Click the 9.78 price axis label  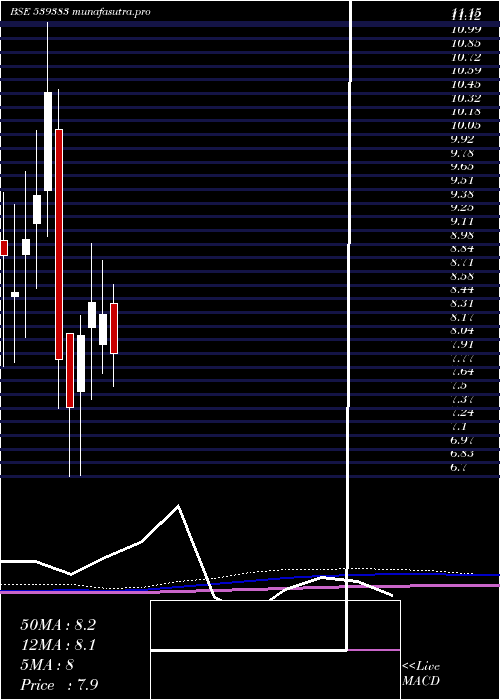(462, 153)
